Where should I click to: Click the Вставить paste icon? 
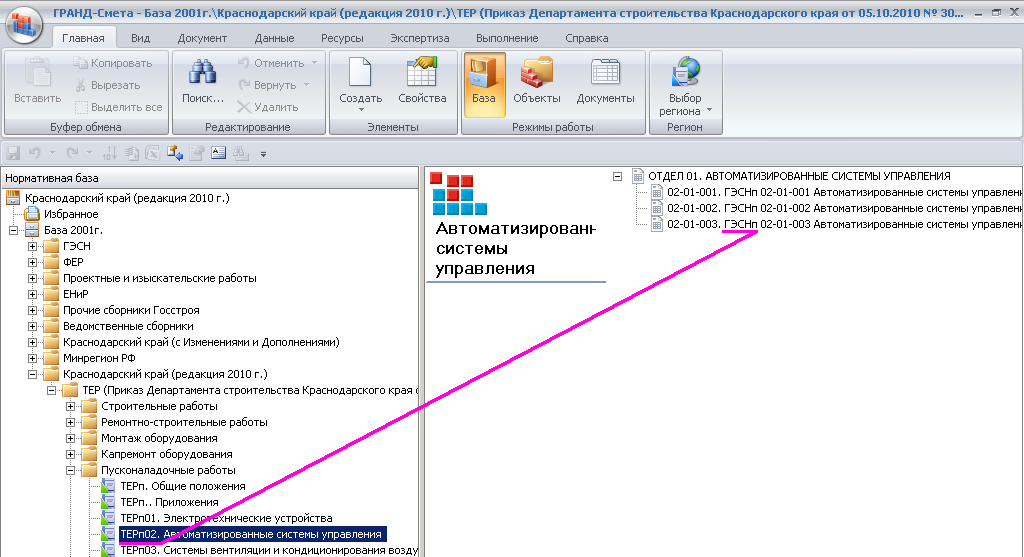(37, 73)
